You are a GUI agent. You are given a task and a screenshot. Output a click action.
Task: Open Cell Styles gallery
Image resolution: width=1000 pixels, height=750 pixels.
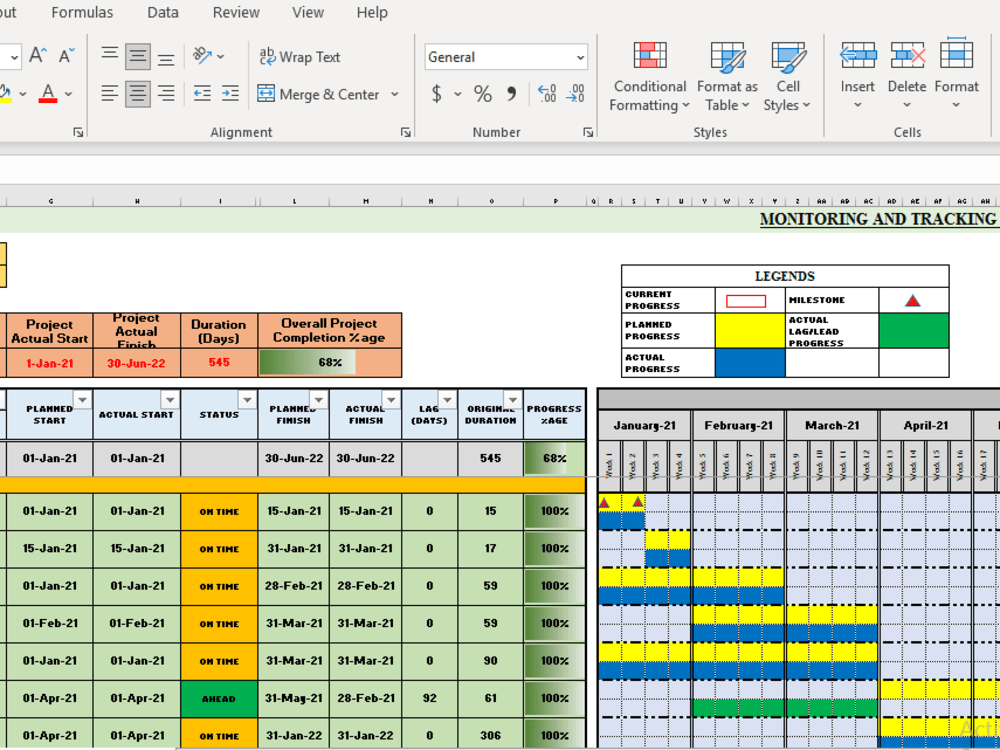click(x=788, y=76)
